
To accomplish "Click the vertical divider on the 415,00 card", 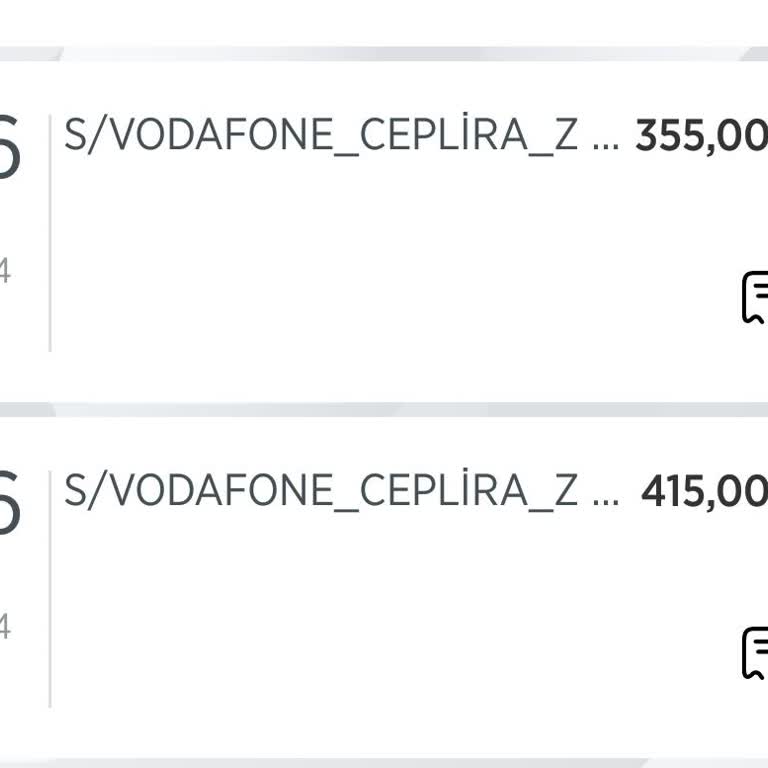I will click(50, 588).
